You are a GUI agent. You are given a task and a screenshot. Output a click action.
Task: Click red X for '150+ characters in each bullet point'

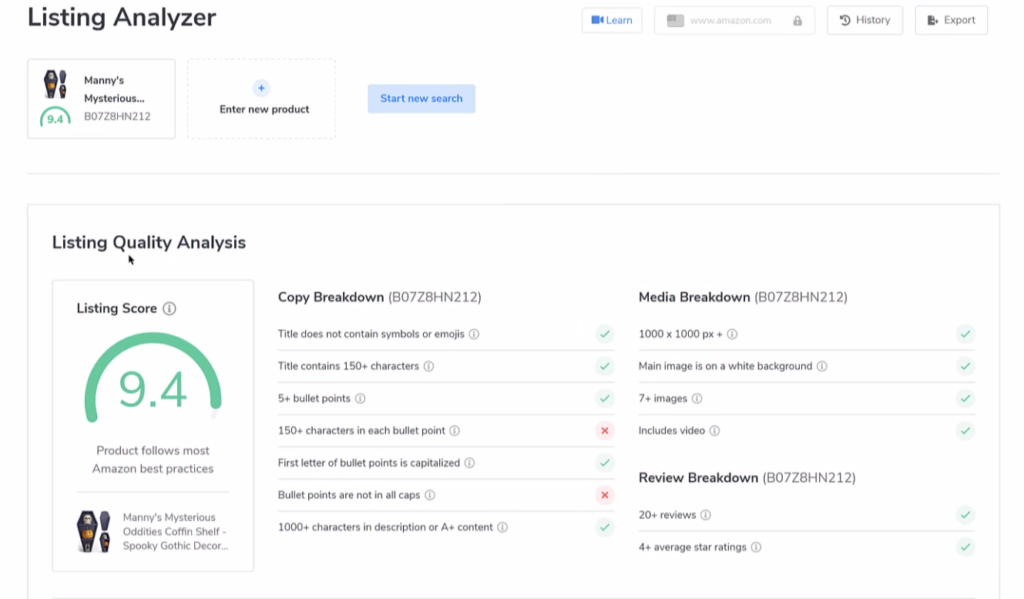[604, 431]
